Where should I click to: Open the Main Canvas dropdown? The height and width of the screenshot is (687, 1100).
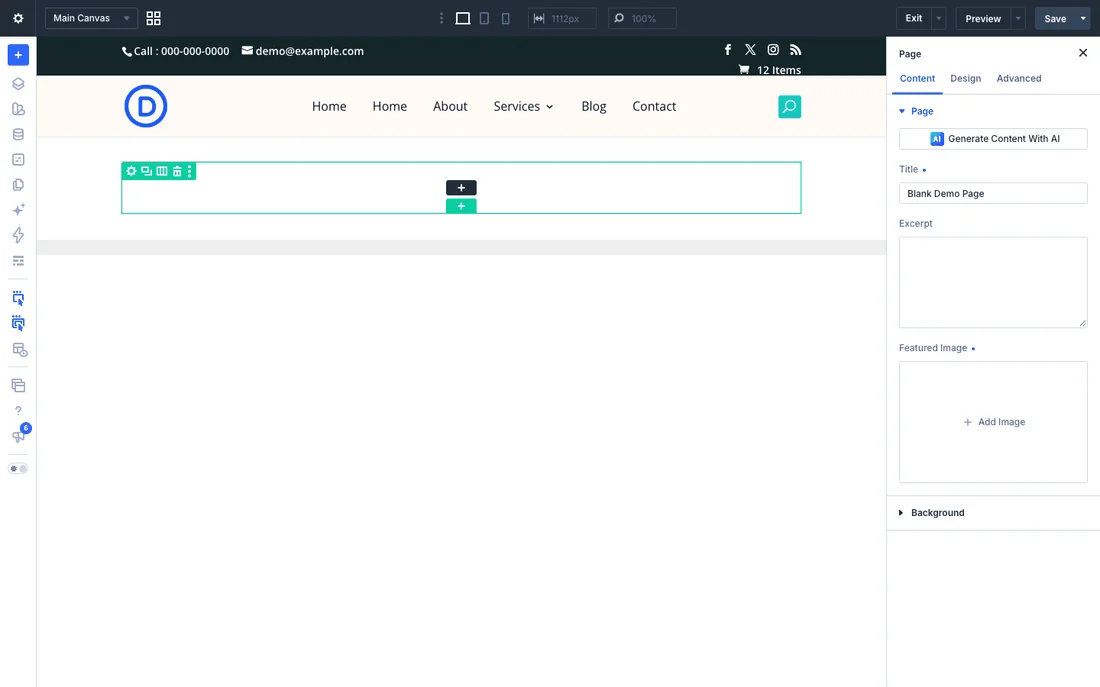click(91, 18)
